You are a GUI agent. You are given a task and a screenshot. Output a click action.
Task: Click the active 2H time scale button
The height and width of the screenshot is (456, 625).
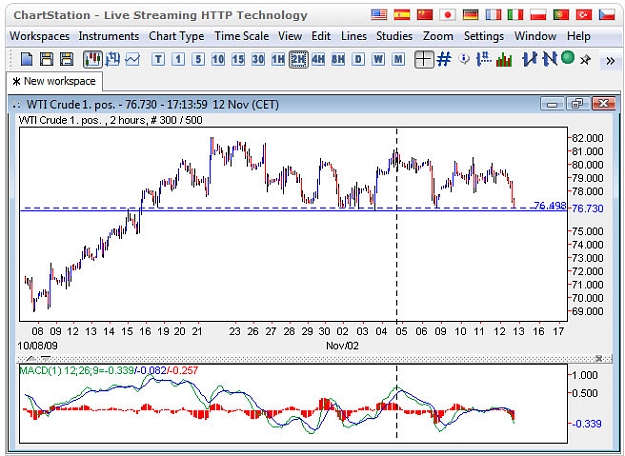pyautogui.click(x=298, y=60)
